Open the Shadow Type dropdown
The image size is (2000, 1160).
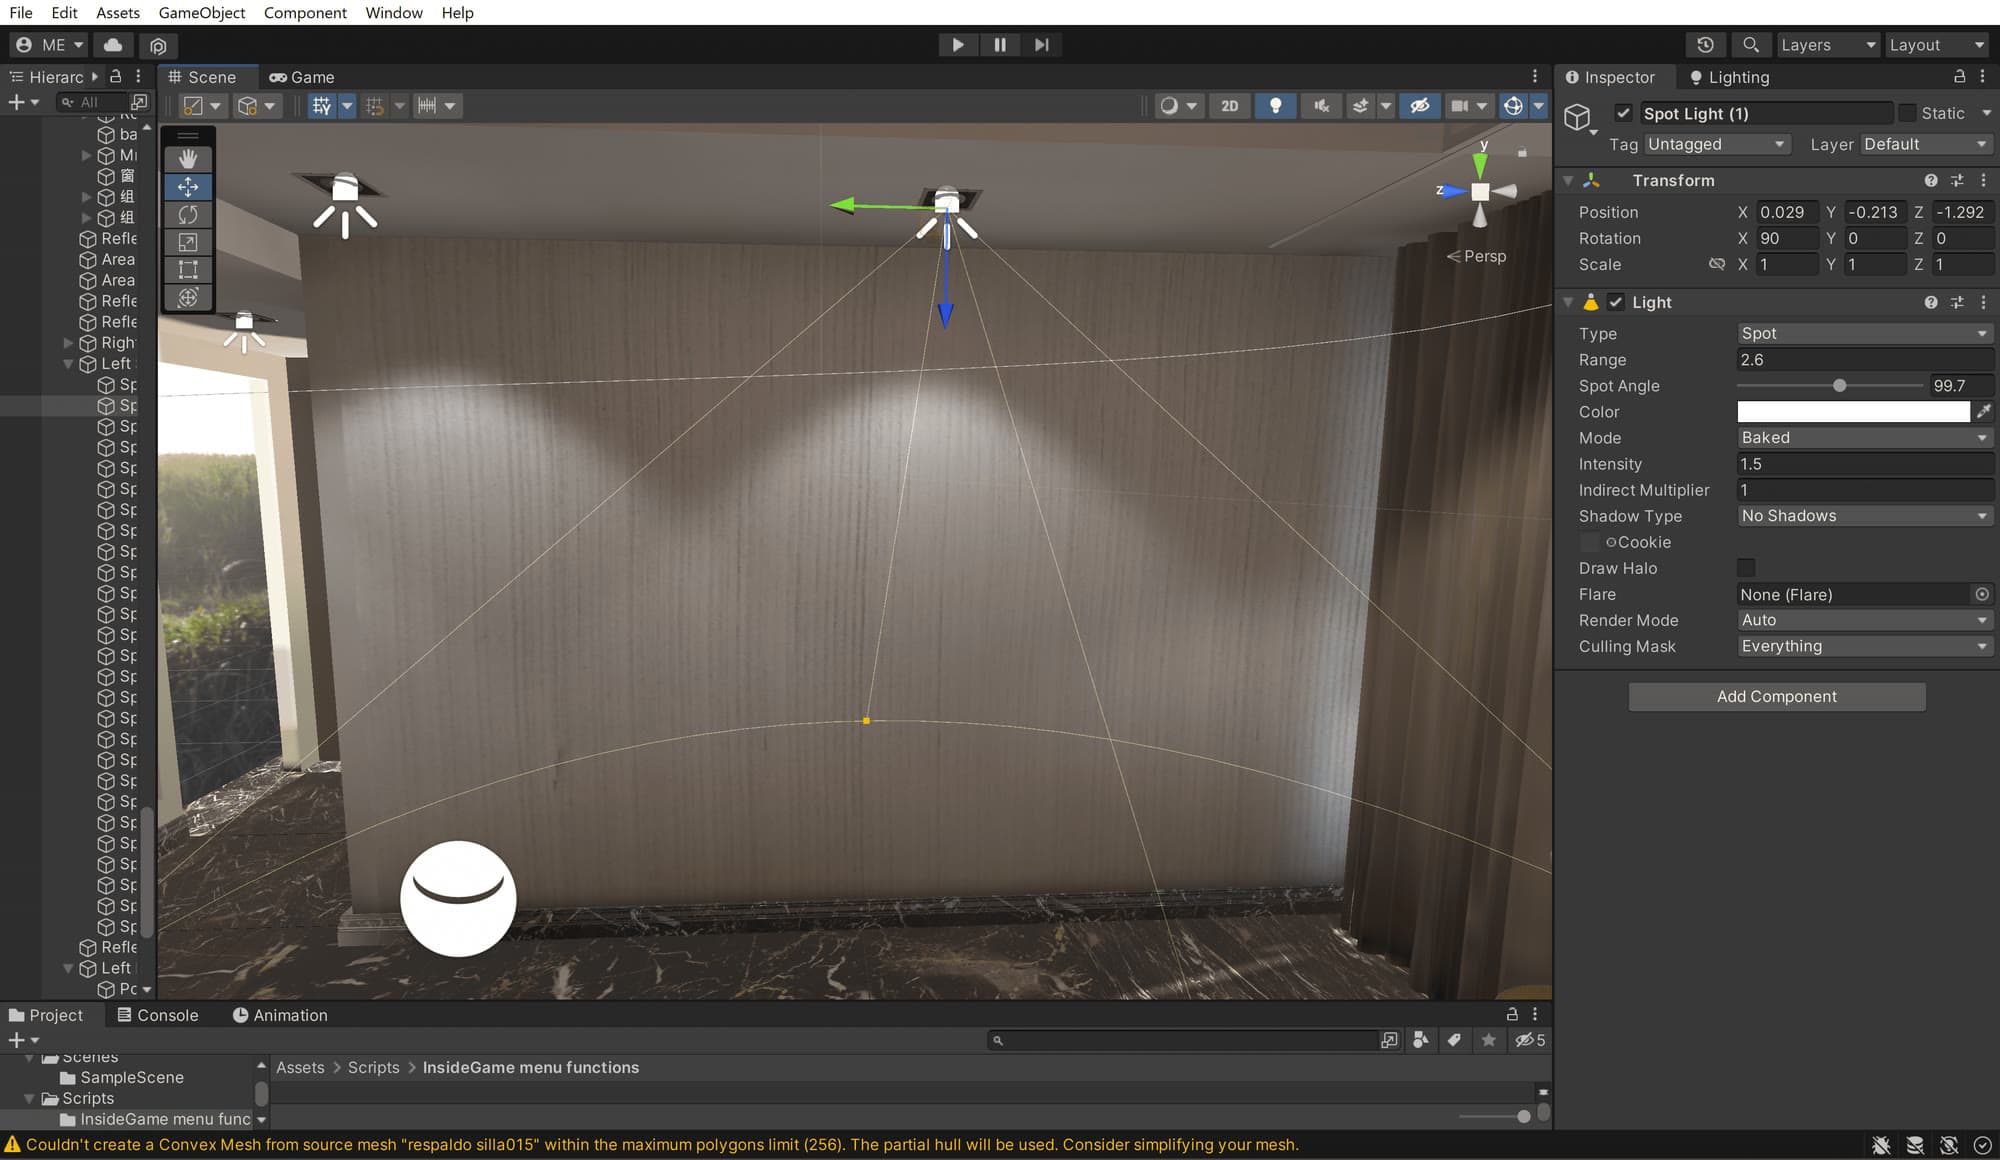pyautogui.click(x=1864, y=515)
